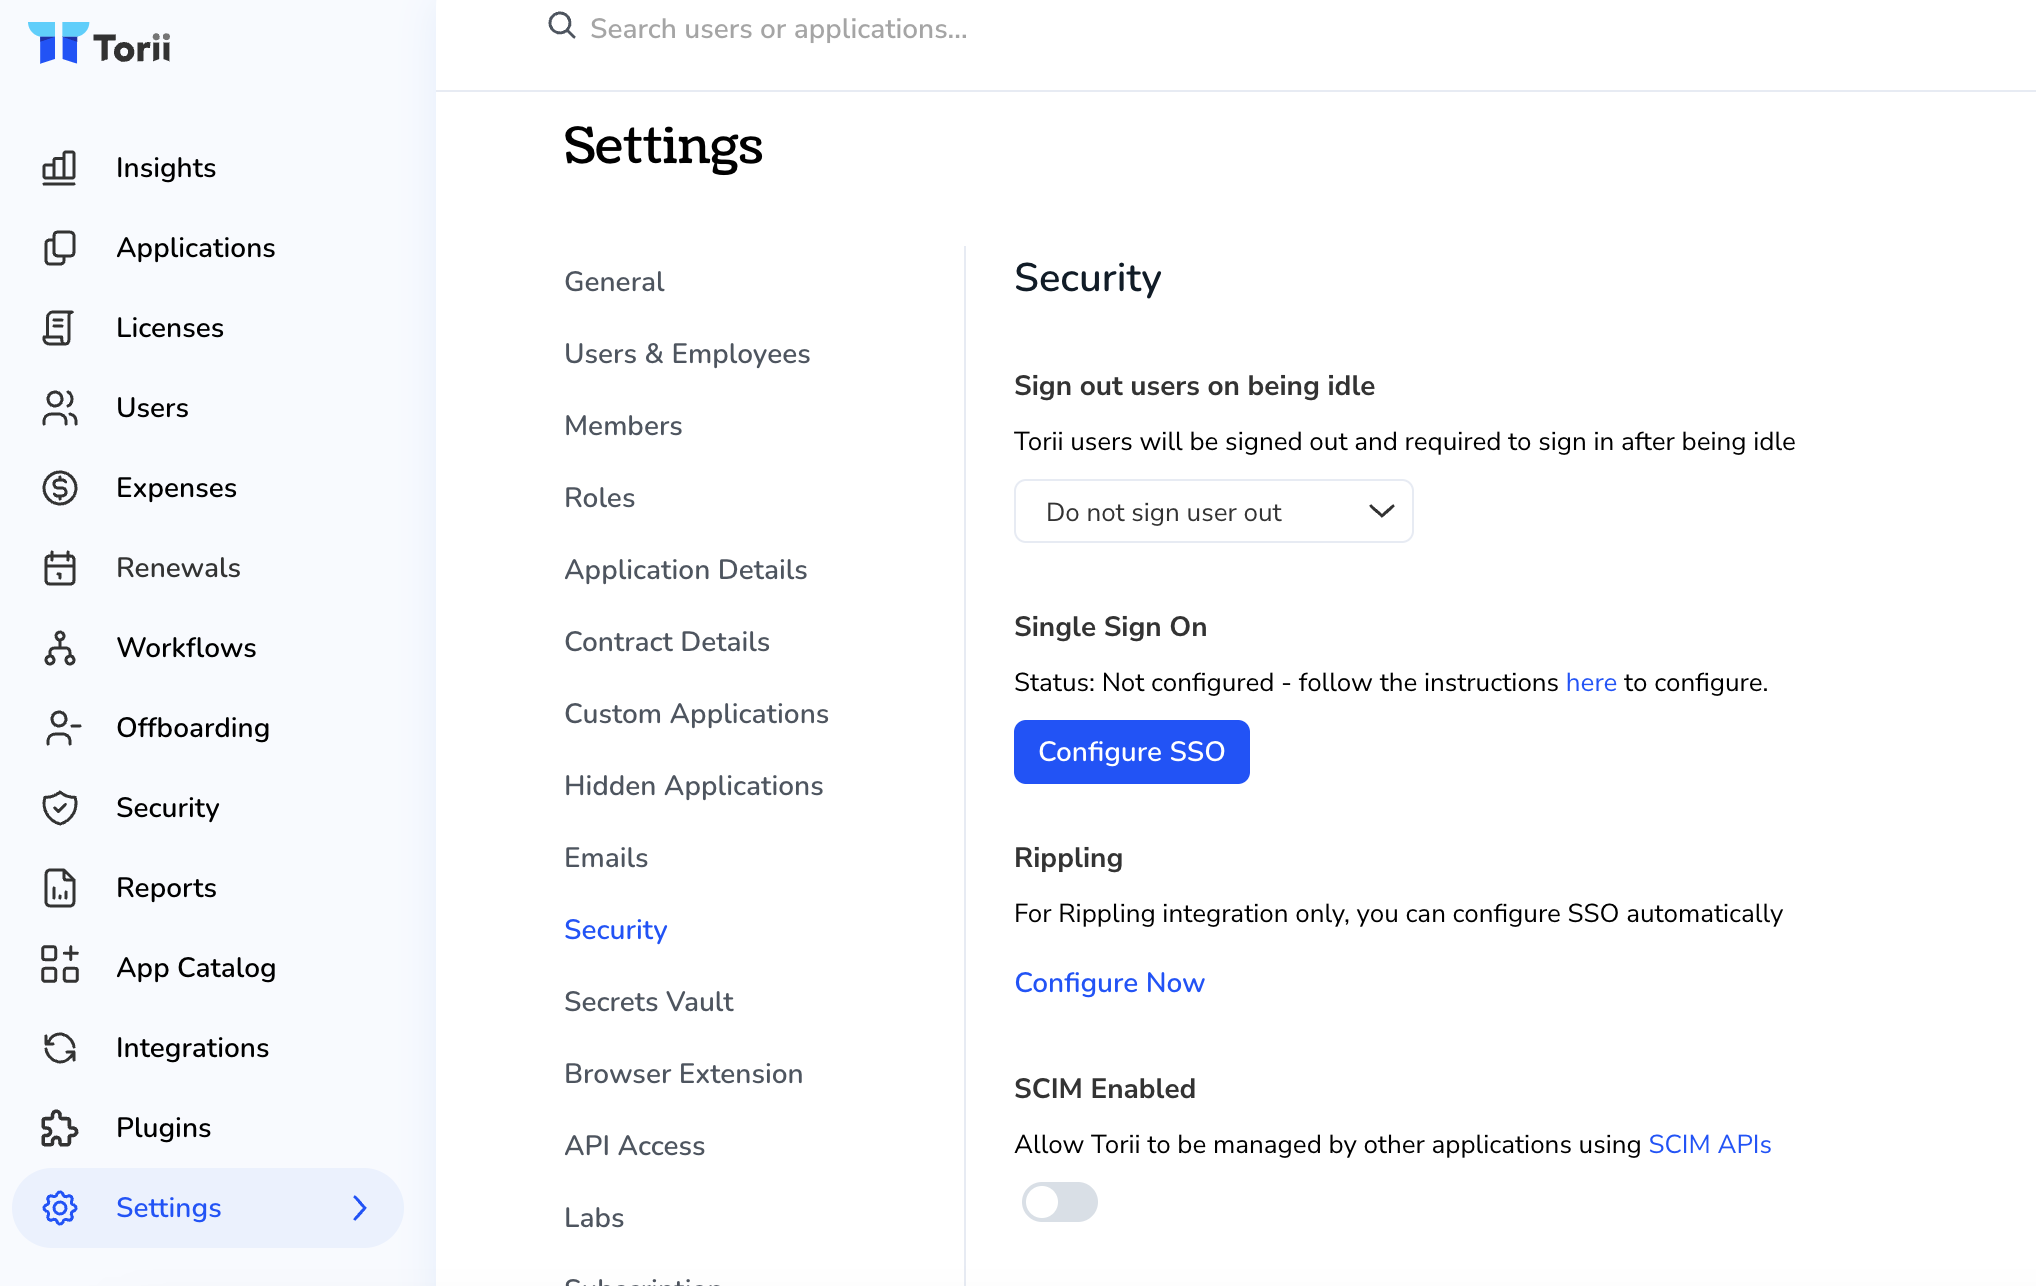
Task: Focus the search users or applications field
Action: pos(779,28)
